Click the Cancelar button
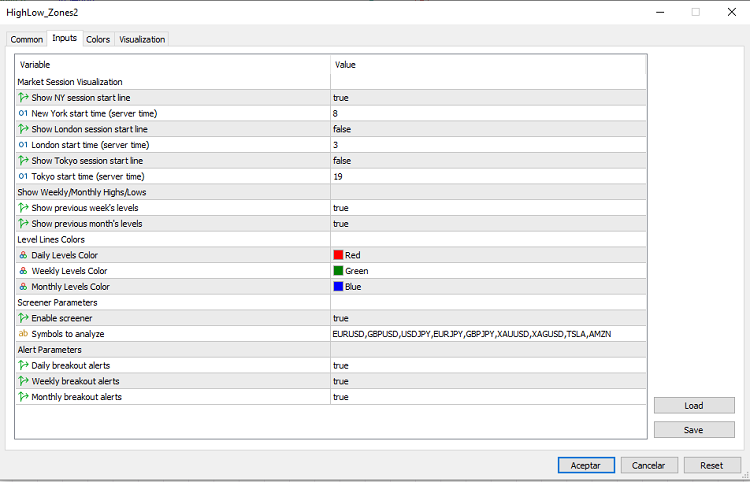This screenshot has width=750, height=482. coord(649,465)
